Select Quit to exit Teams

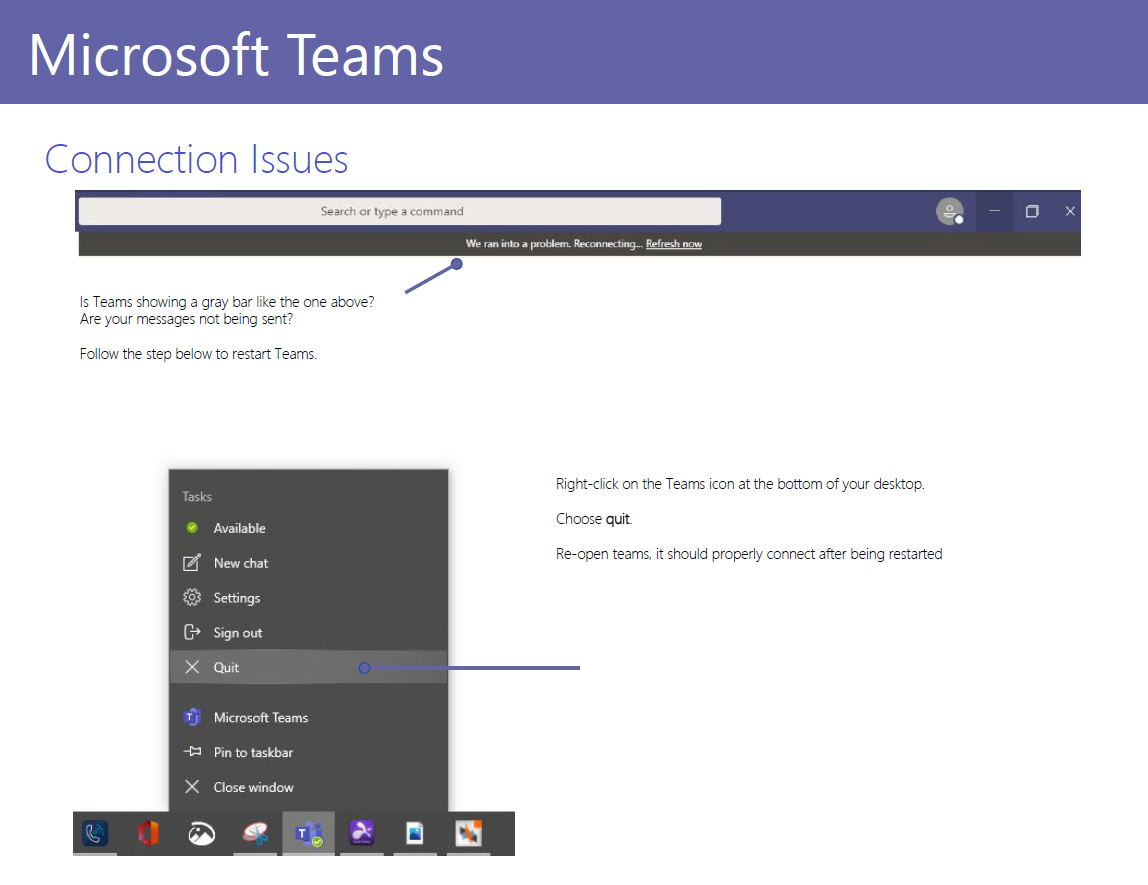[308, 667]
